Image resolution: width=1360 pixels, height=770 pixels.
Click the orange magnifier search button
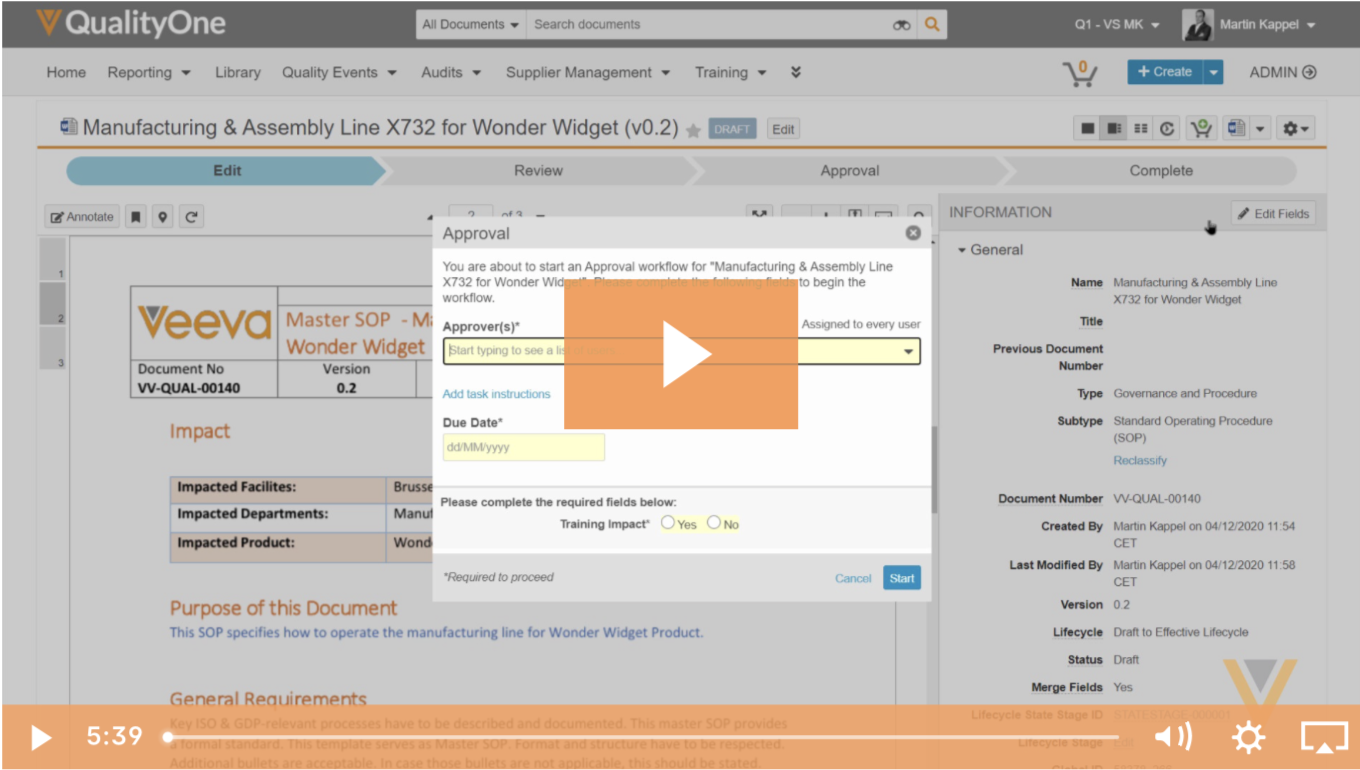932,25
